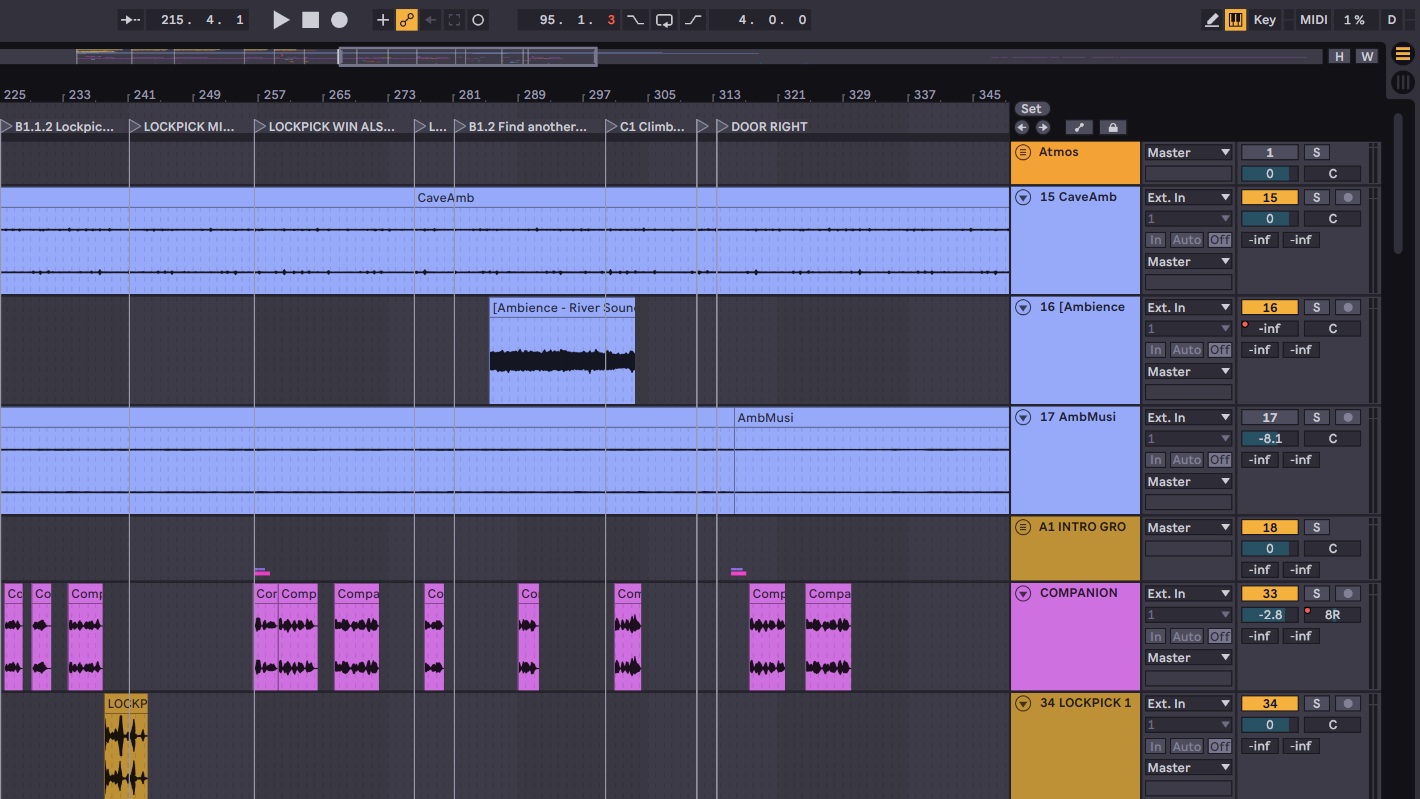This screenshot has width=1420, height=799.
Task: Click the MIDI Arrangement Overdub plus icon
Action: pos(383,20)
